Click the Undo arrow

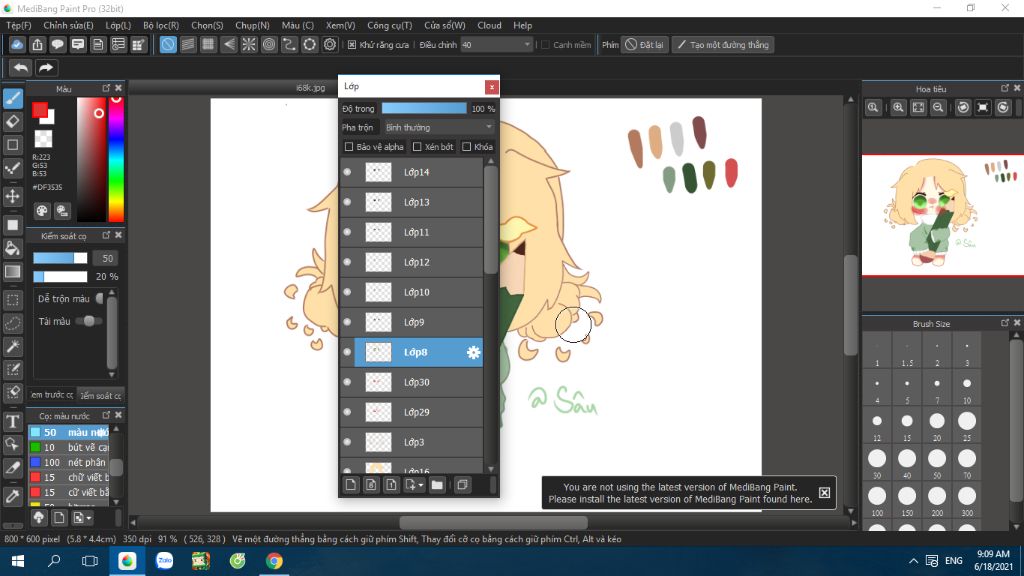click(21, 67)
